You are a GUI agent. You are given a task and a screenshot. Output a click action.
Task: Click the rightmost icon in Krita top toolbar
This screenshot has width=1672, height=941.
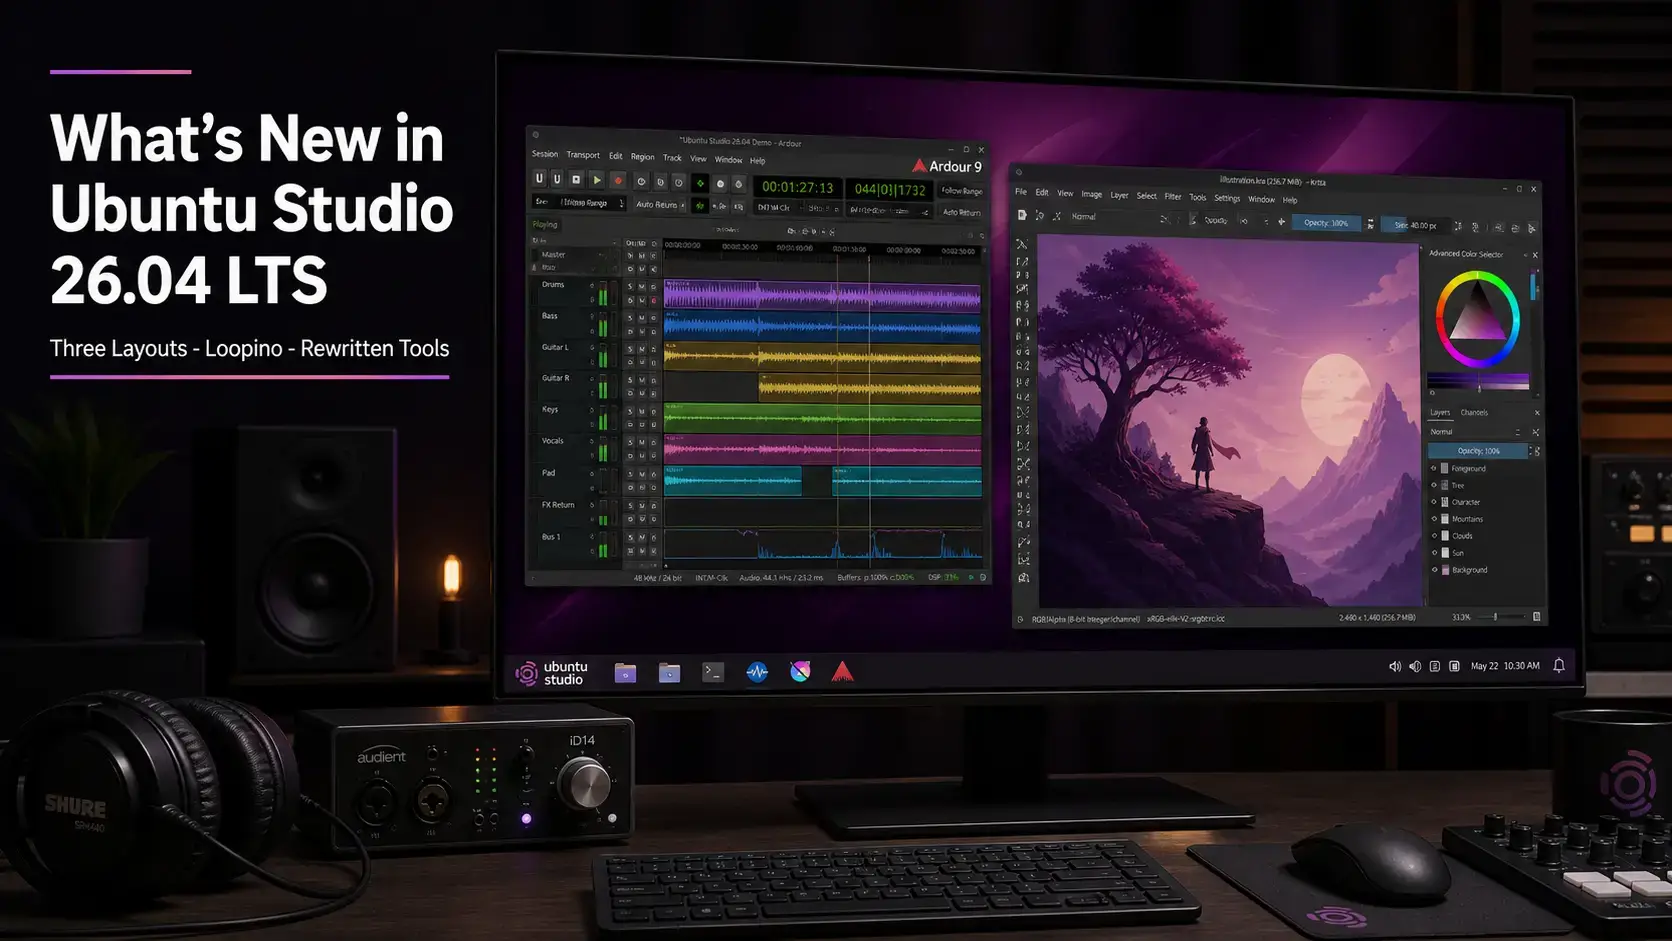click(1532, 228)
